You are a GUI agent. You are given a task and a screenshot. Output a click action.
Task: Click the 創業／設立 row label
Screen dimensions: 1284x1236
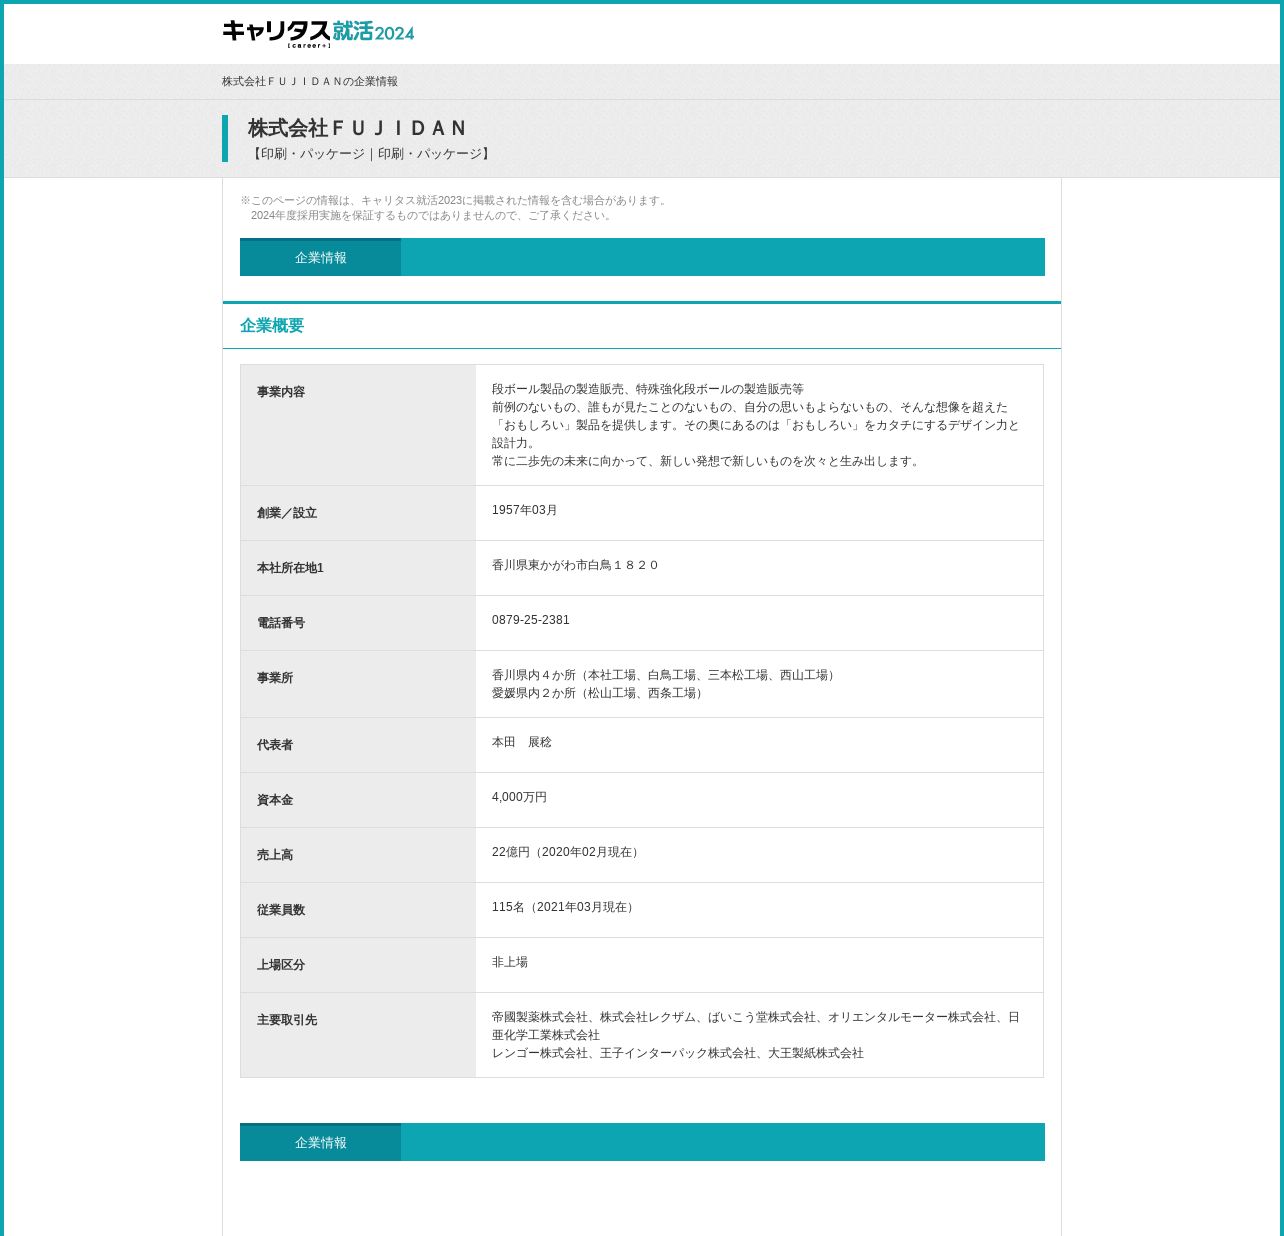(287, 513)
